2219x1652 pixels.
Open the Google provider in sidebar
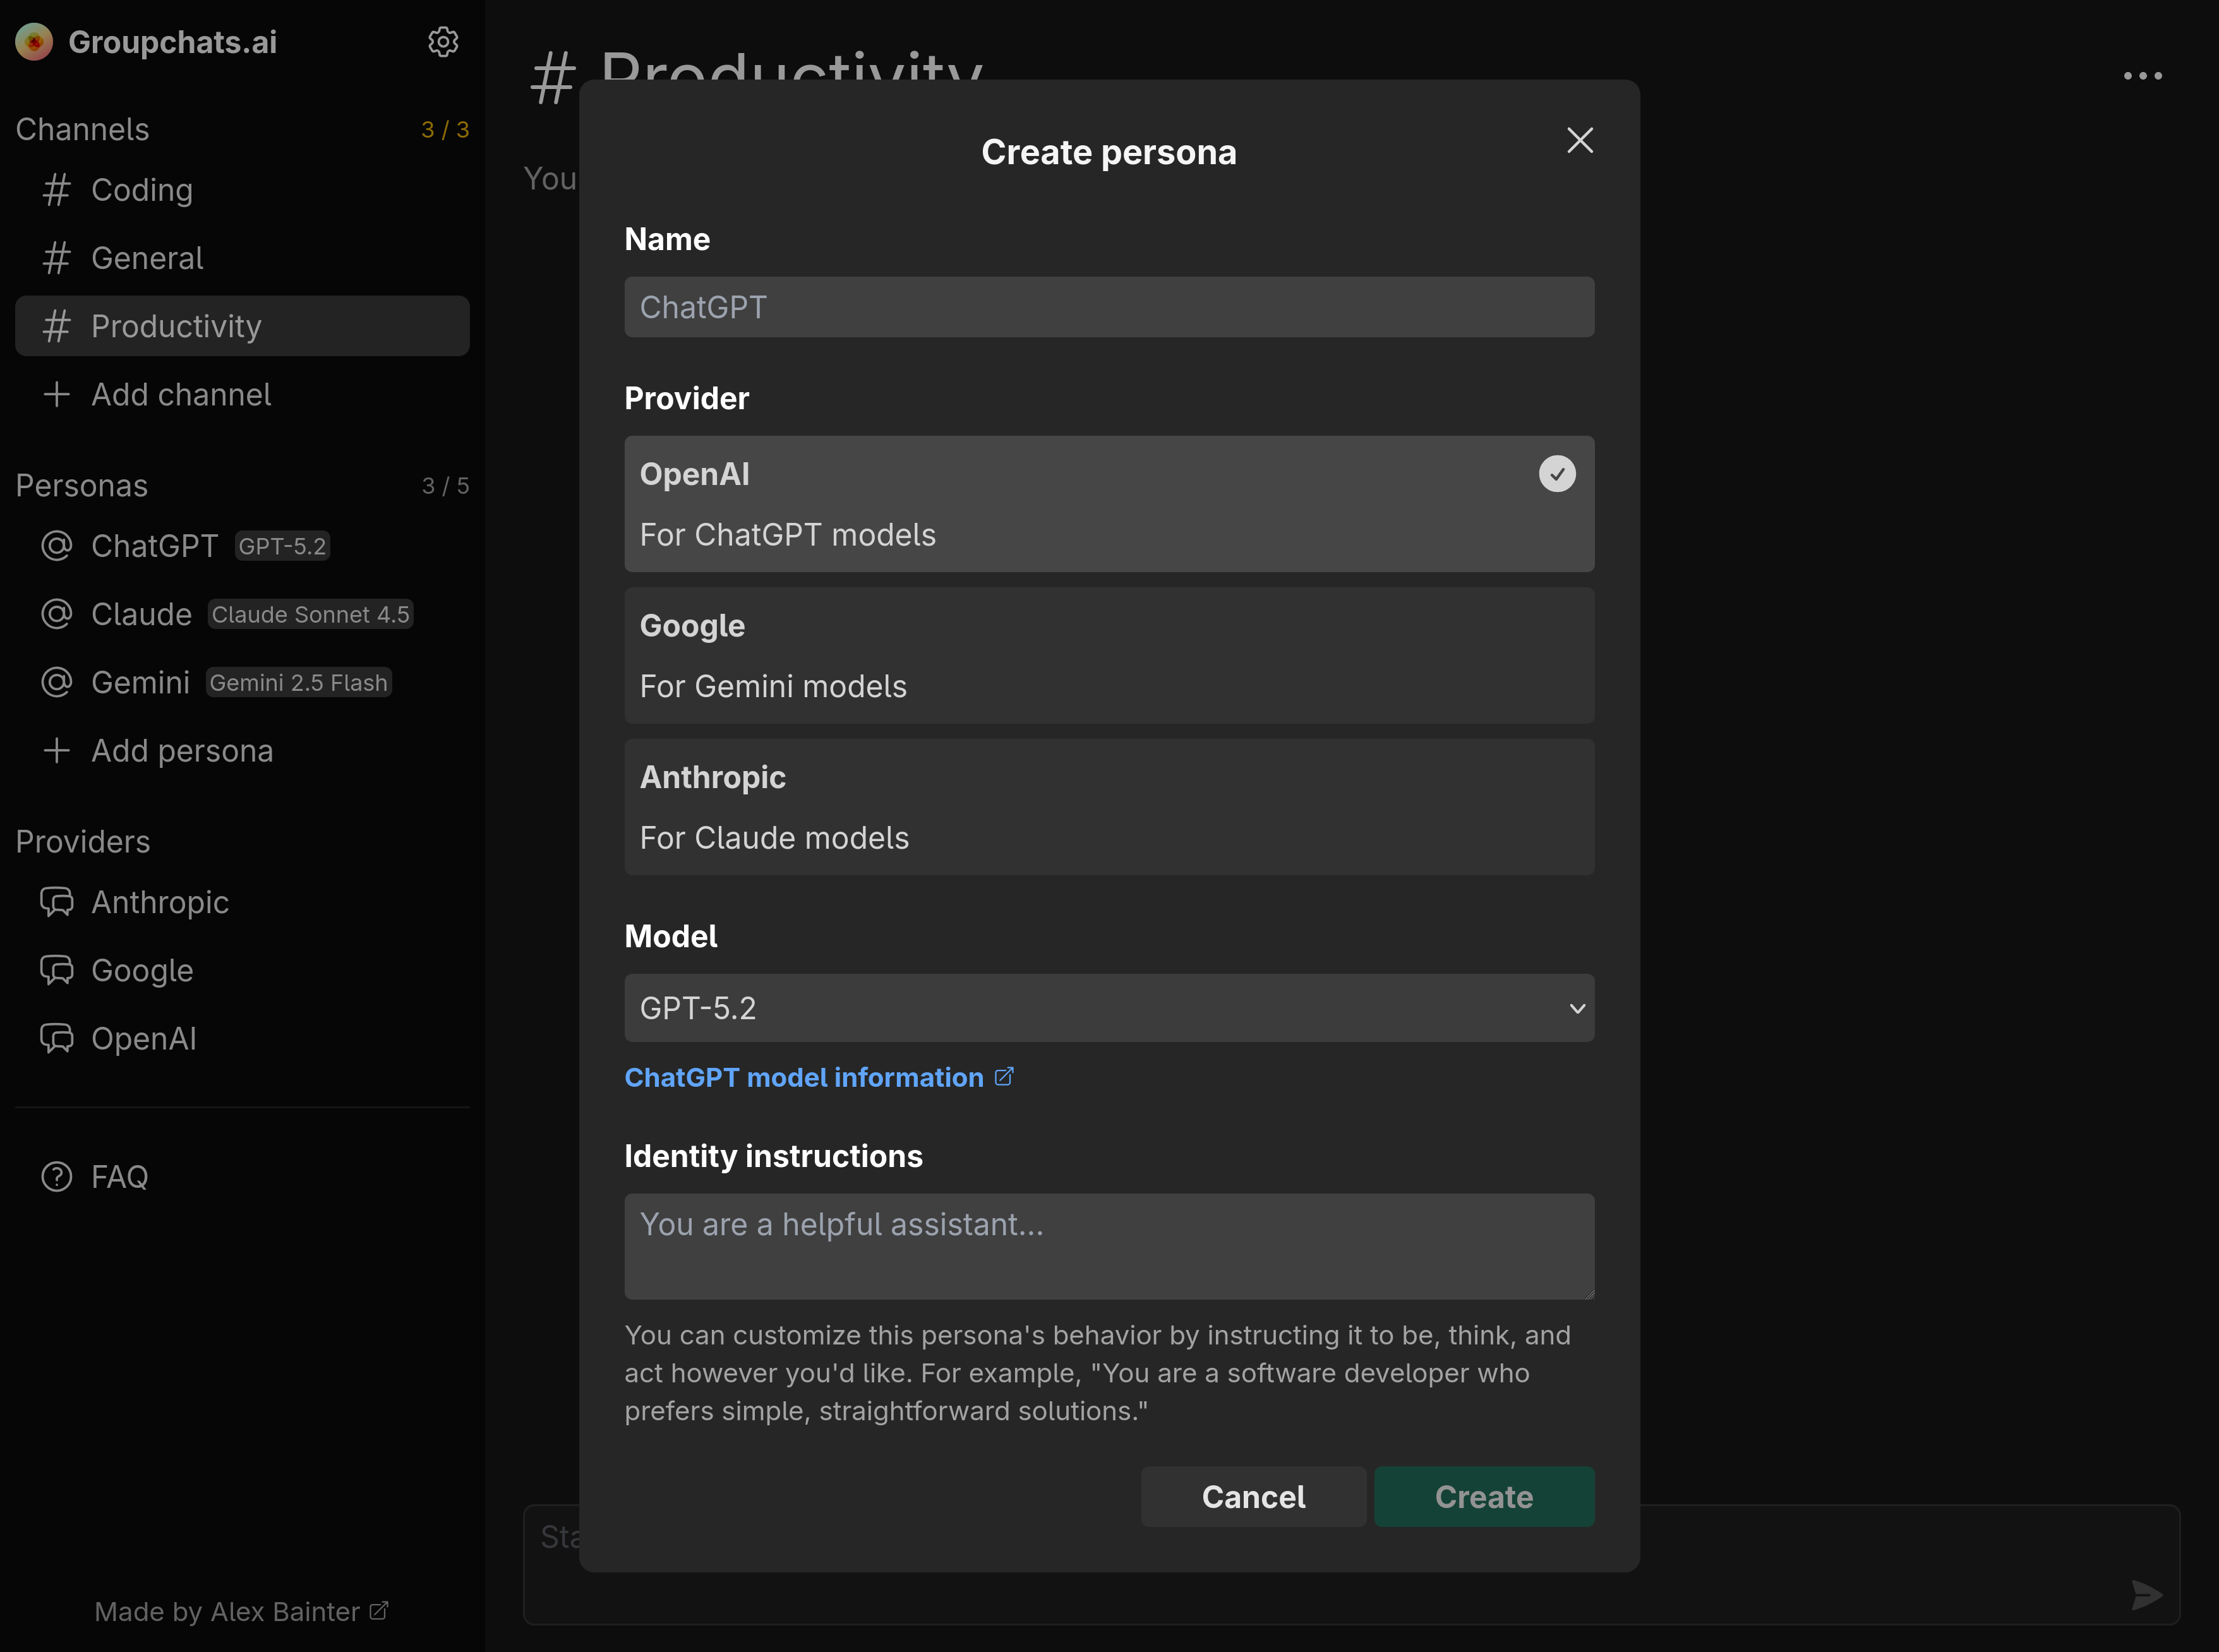pos(242,970)
